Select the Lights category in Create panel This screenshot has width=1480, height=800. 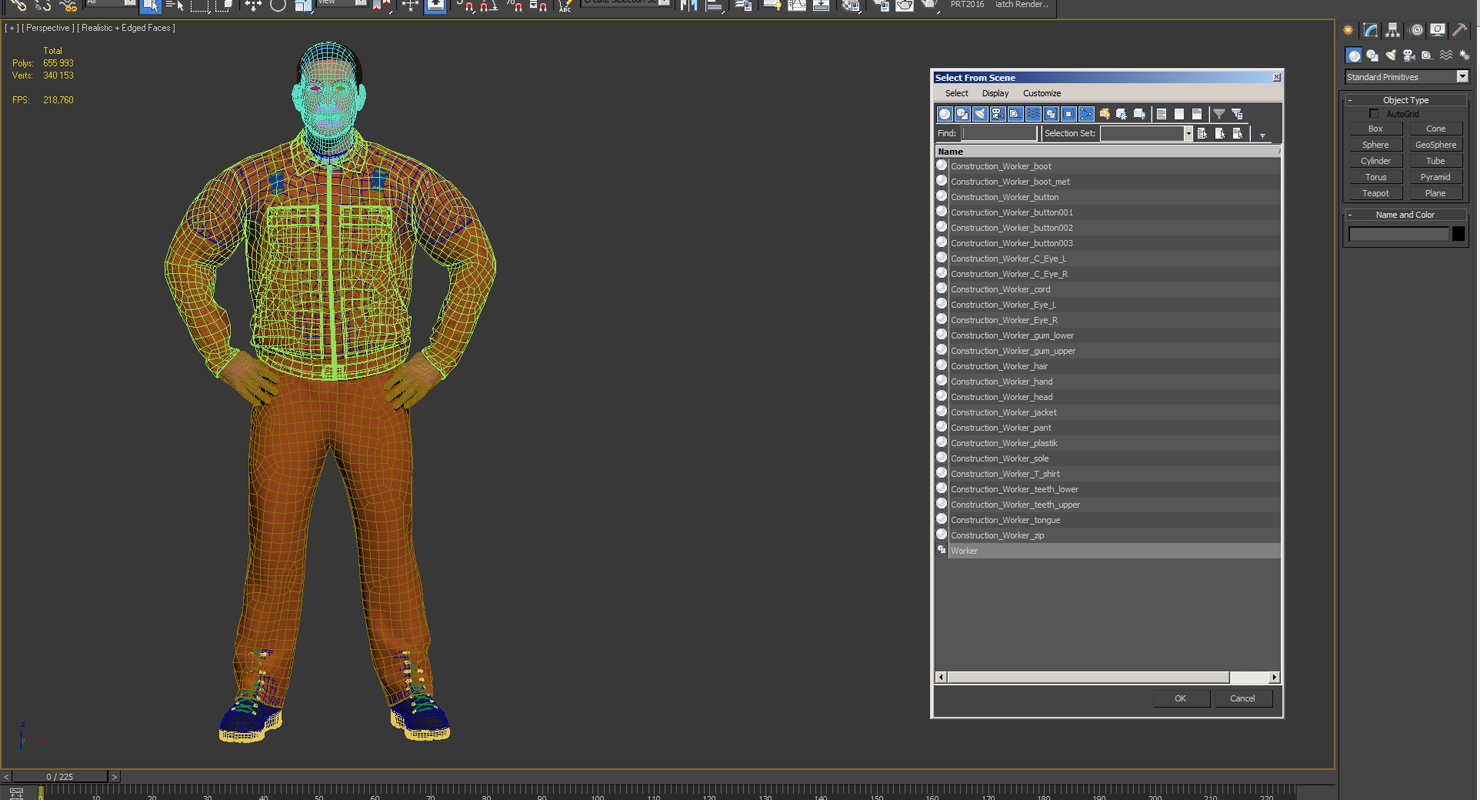pyautogui.click(x=1390, y=55)
